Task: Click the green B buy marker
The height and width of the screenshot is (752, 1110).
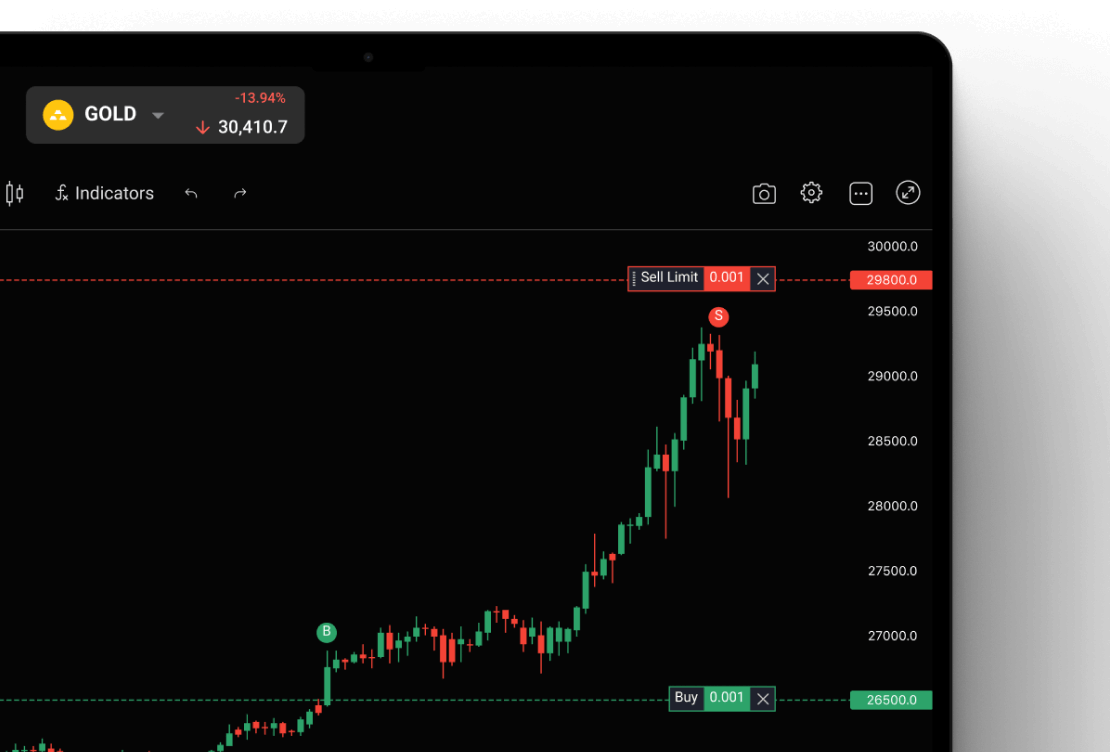Action: [326, 632]
